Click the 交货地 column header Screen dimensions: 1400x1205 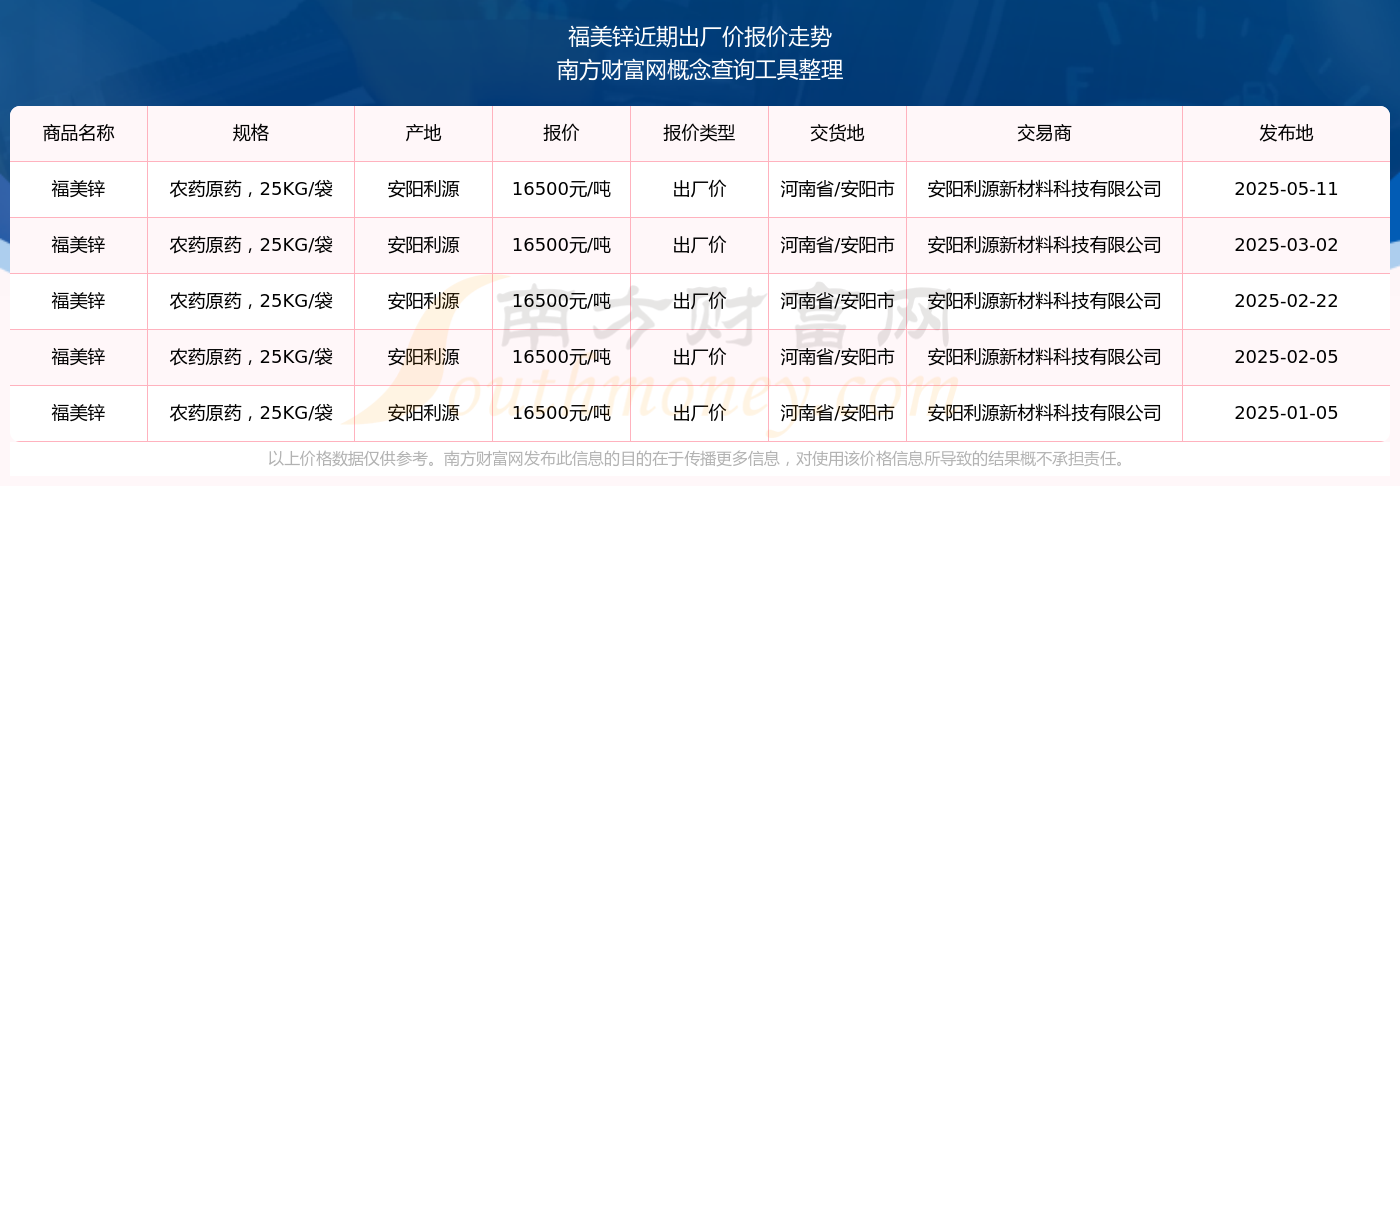(x=838, y=134)
